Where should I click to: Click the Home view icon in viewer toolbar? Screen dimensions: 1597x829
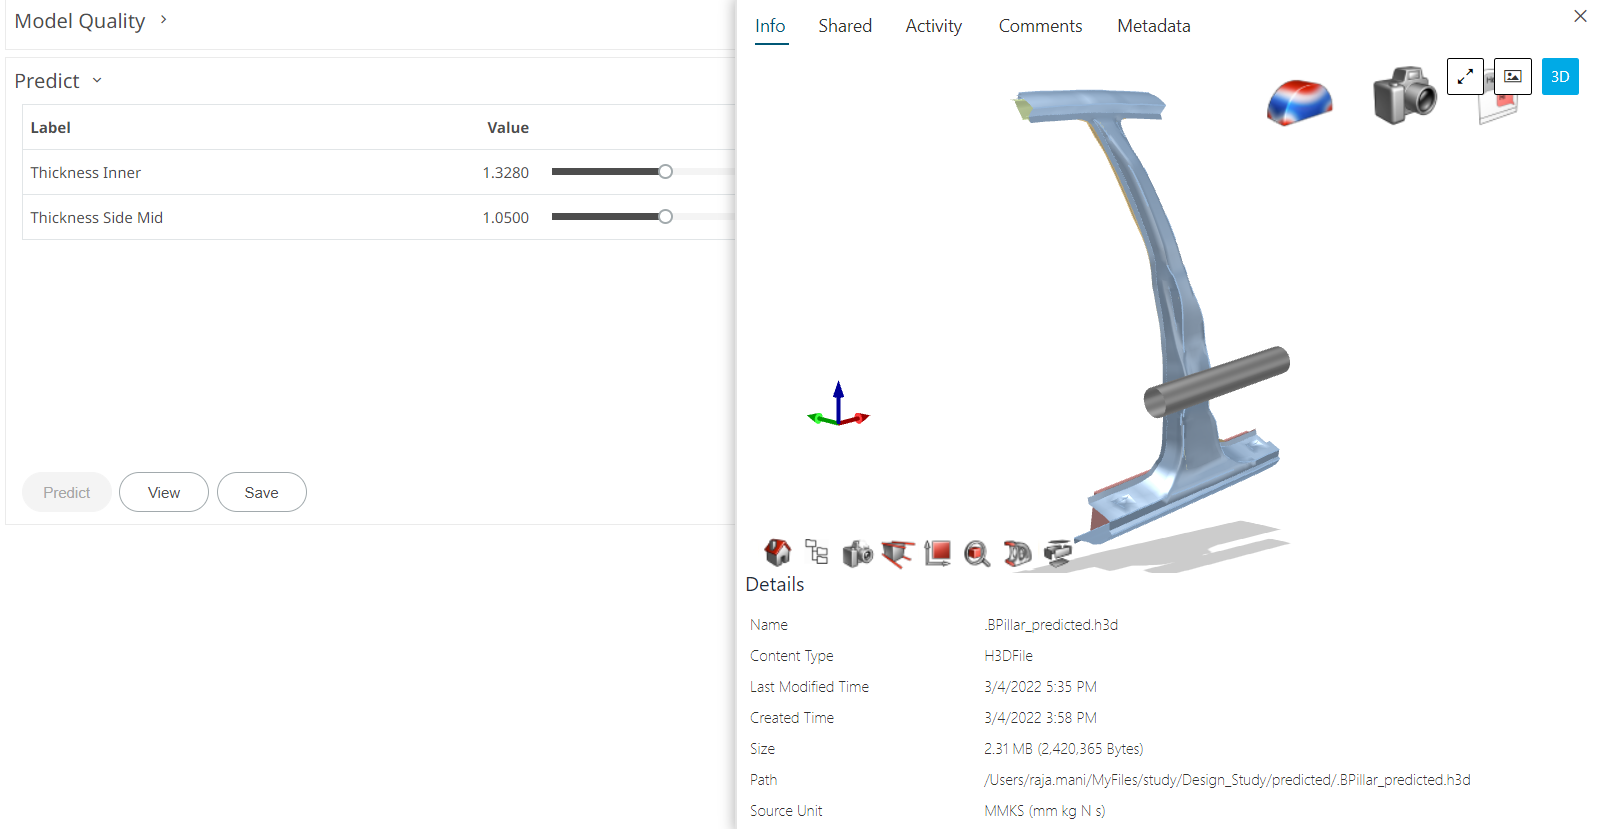pos(777,552)
